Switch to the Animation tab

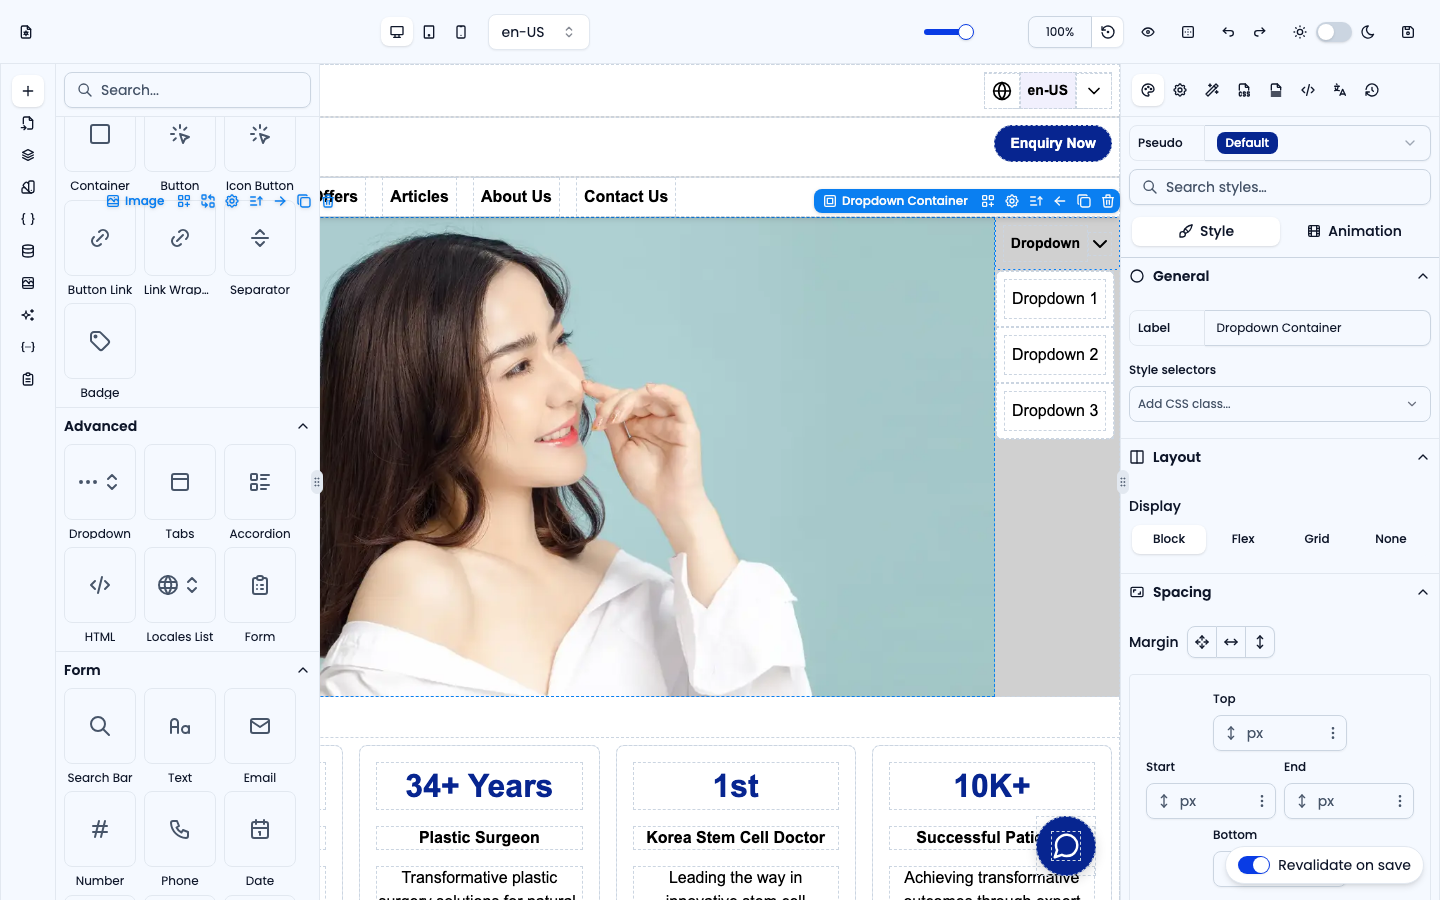(1355, 231)
